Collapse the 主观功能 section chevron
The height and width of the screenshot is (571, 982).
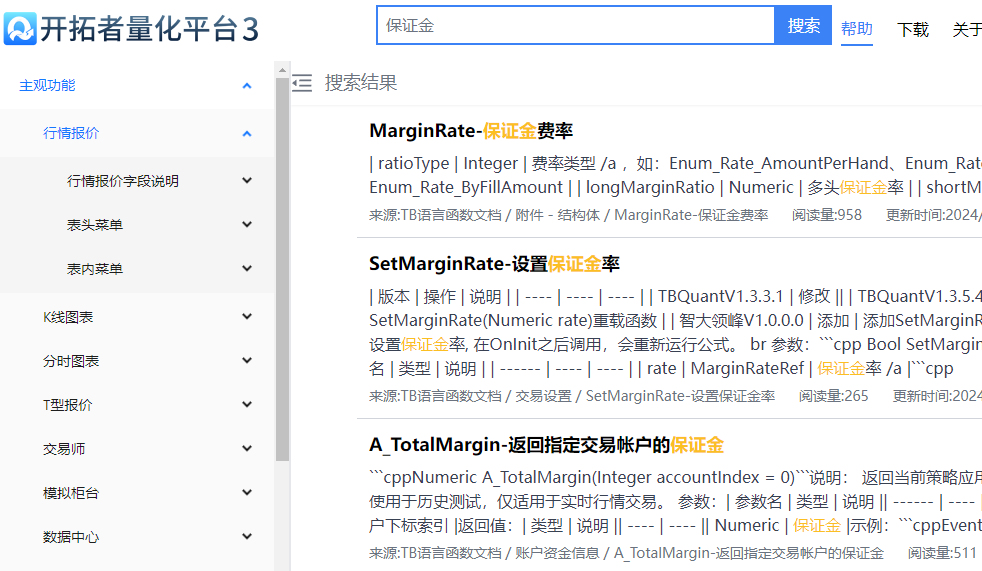pos(247,86)
